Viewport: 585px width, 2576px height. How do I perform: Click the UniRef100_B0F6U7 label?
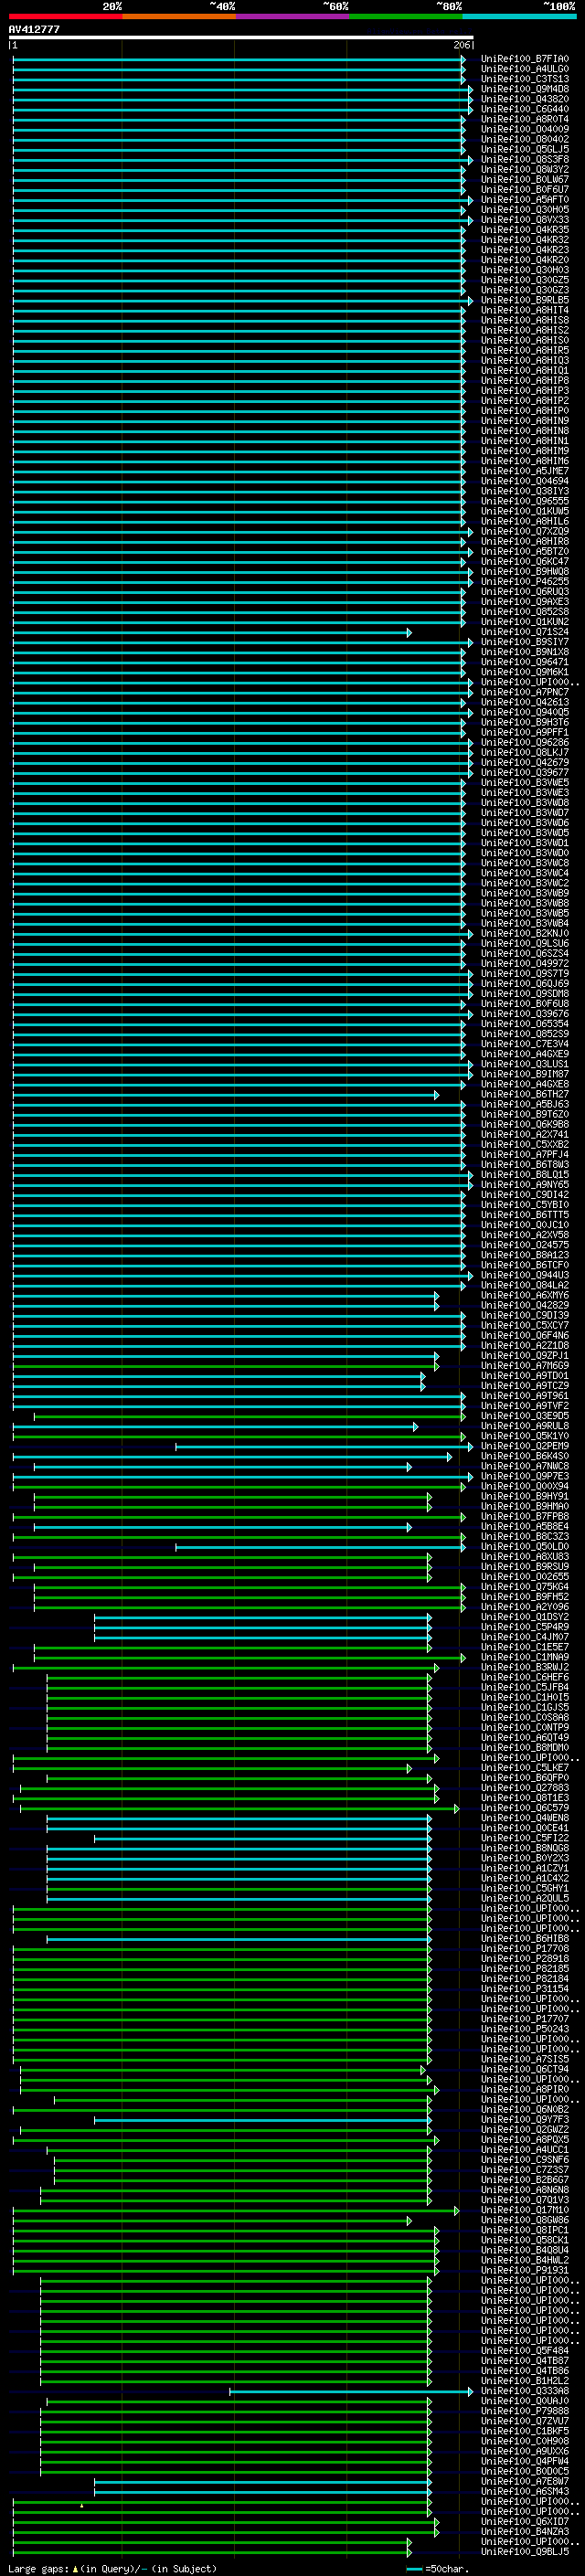tap(525, 189)
